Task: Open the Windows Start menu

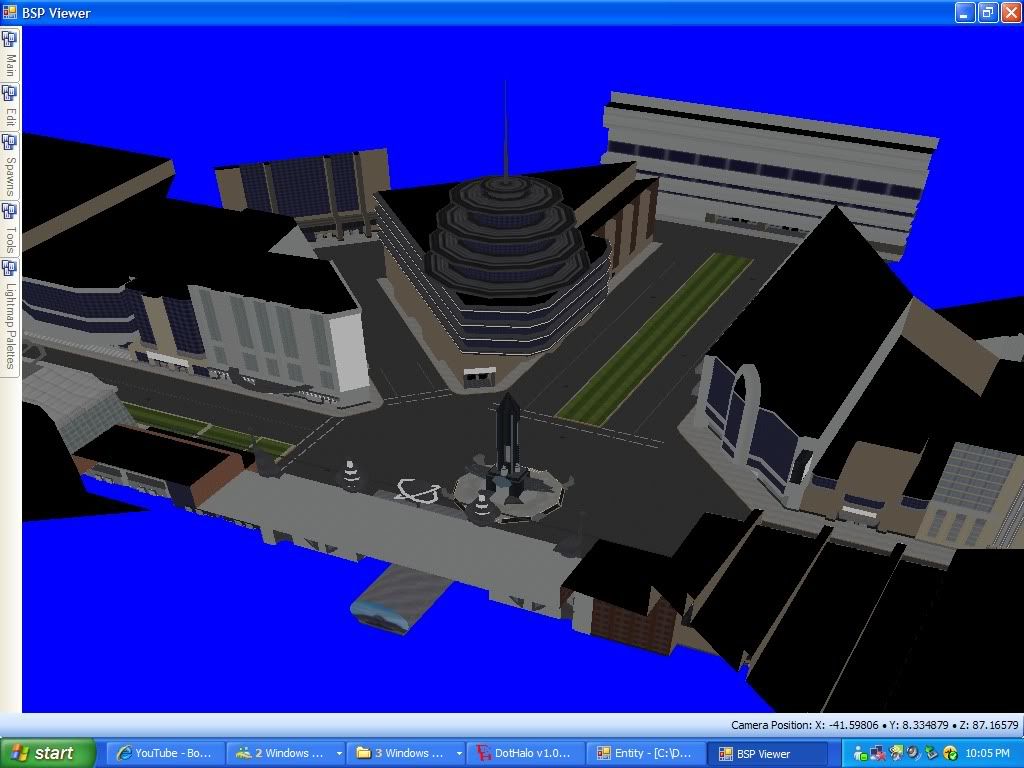Action: point(46,753)
